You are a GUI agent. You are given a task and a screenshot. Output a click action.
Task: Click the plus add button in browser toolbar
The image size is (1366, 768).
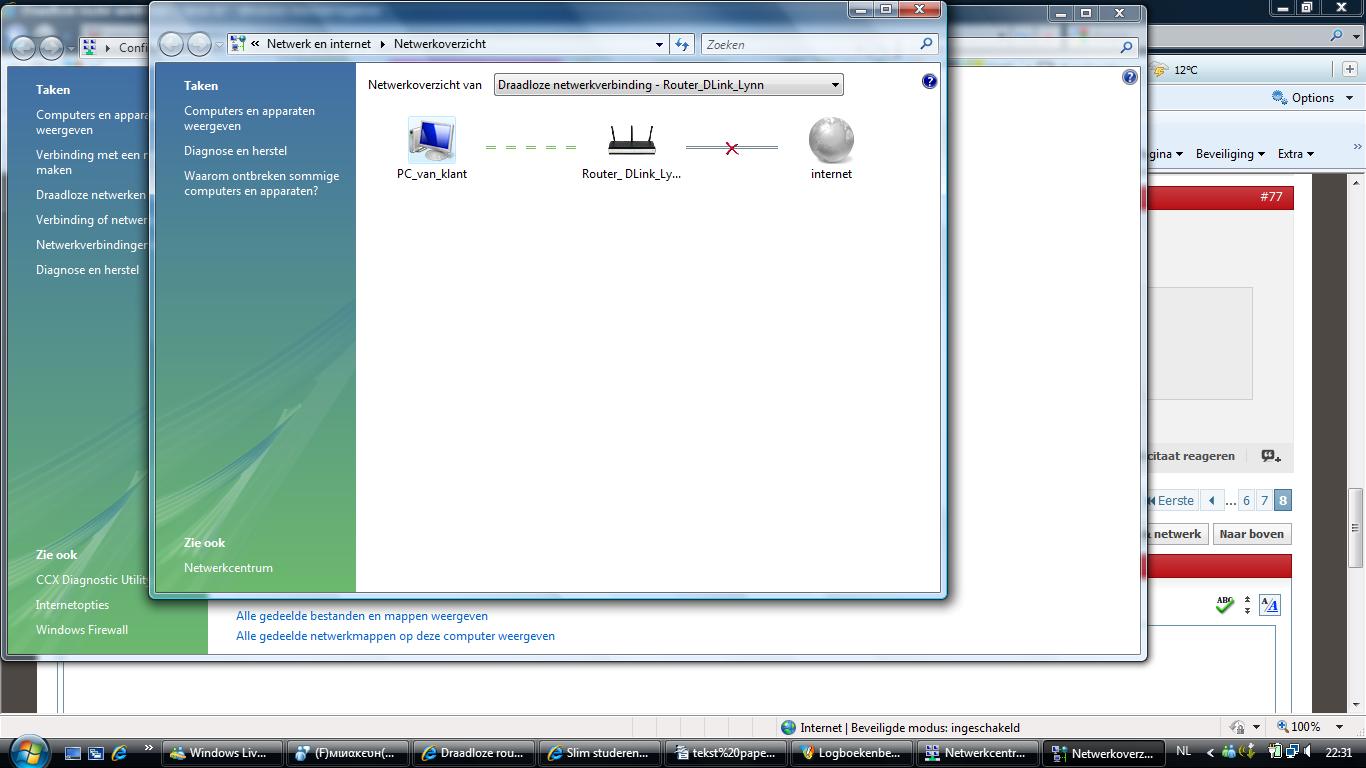pos(1349,69)
